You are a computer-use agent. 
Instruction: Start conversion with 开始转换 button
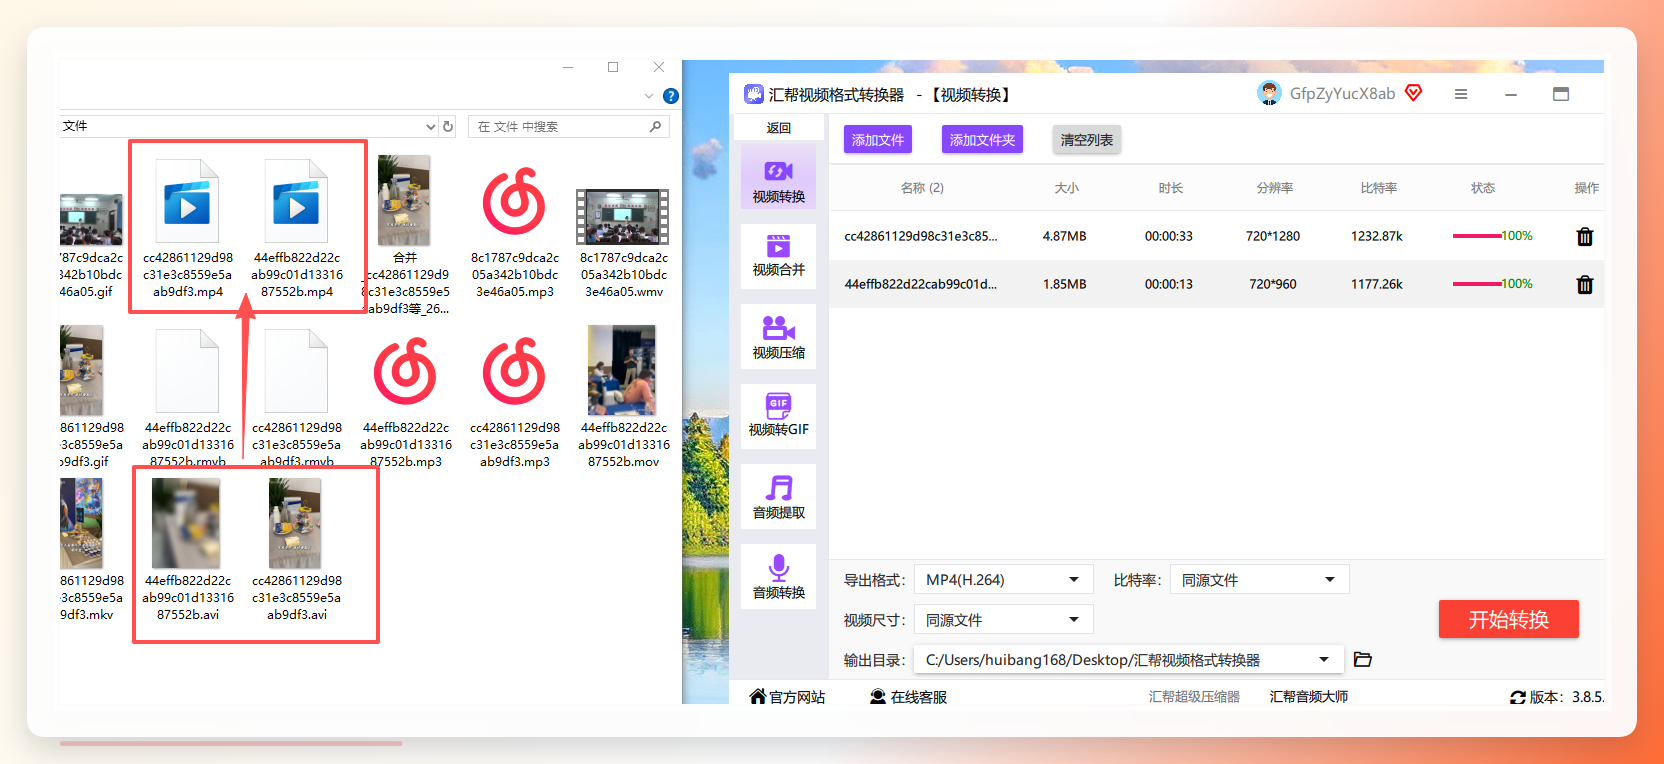click(1509, 619)
